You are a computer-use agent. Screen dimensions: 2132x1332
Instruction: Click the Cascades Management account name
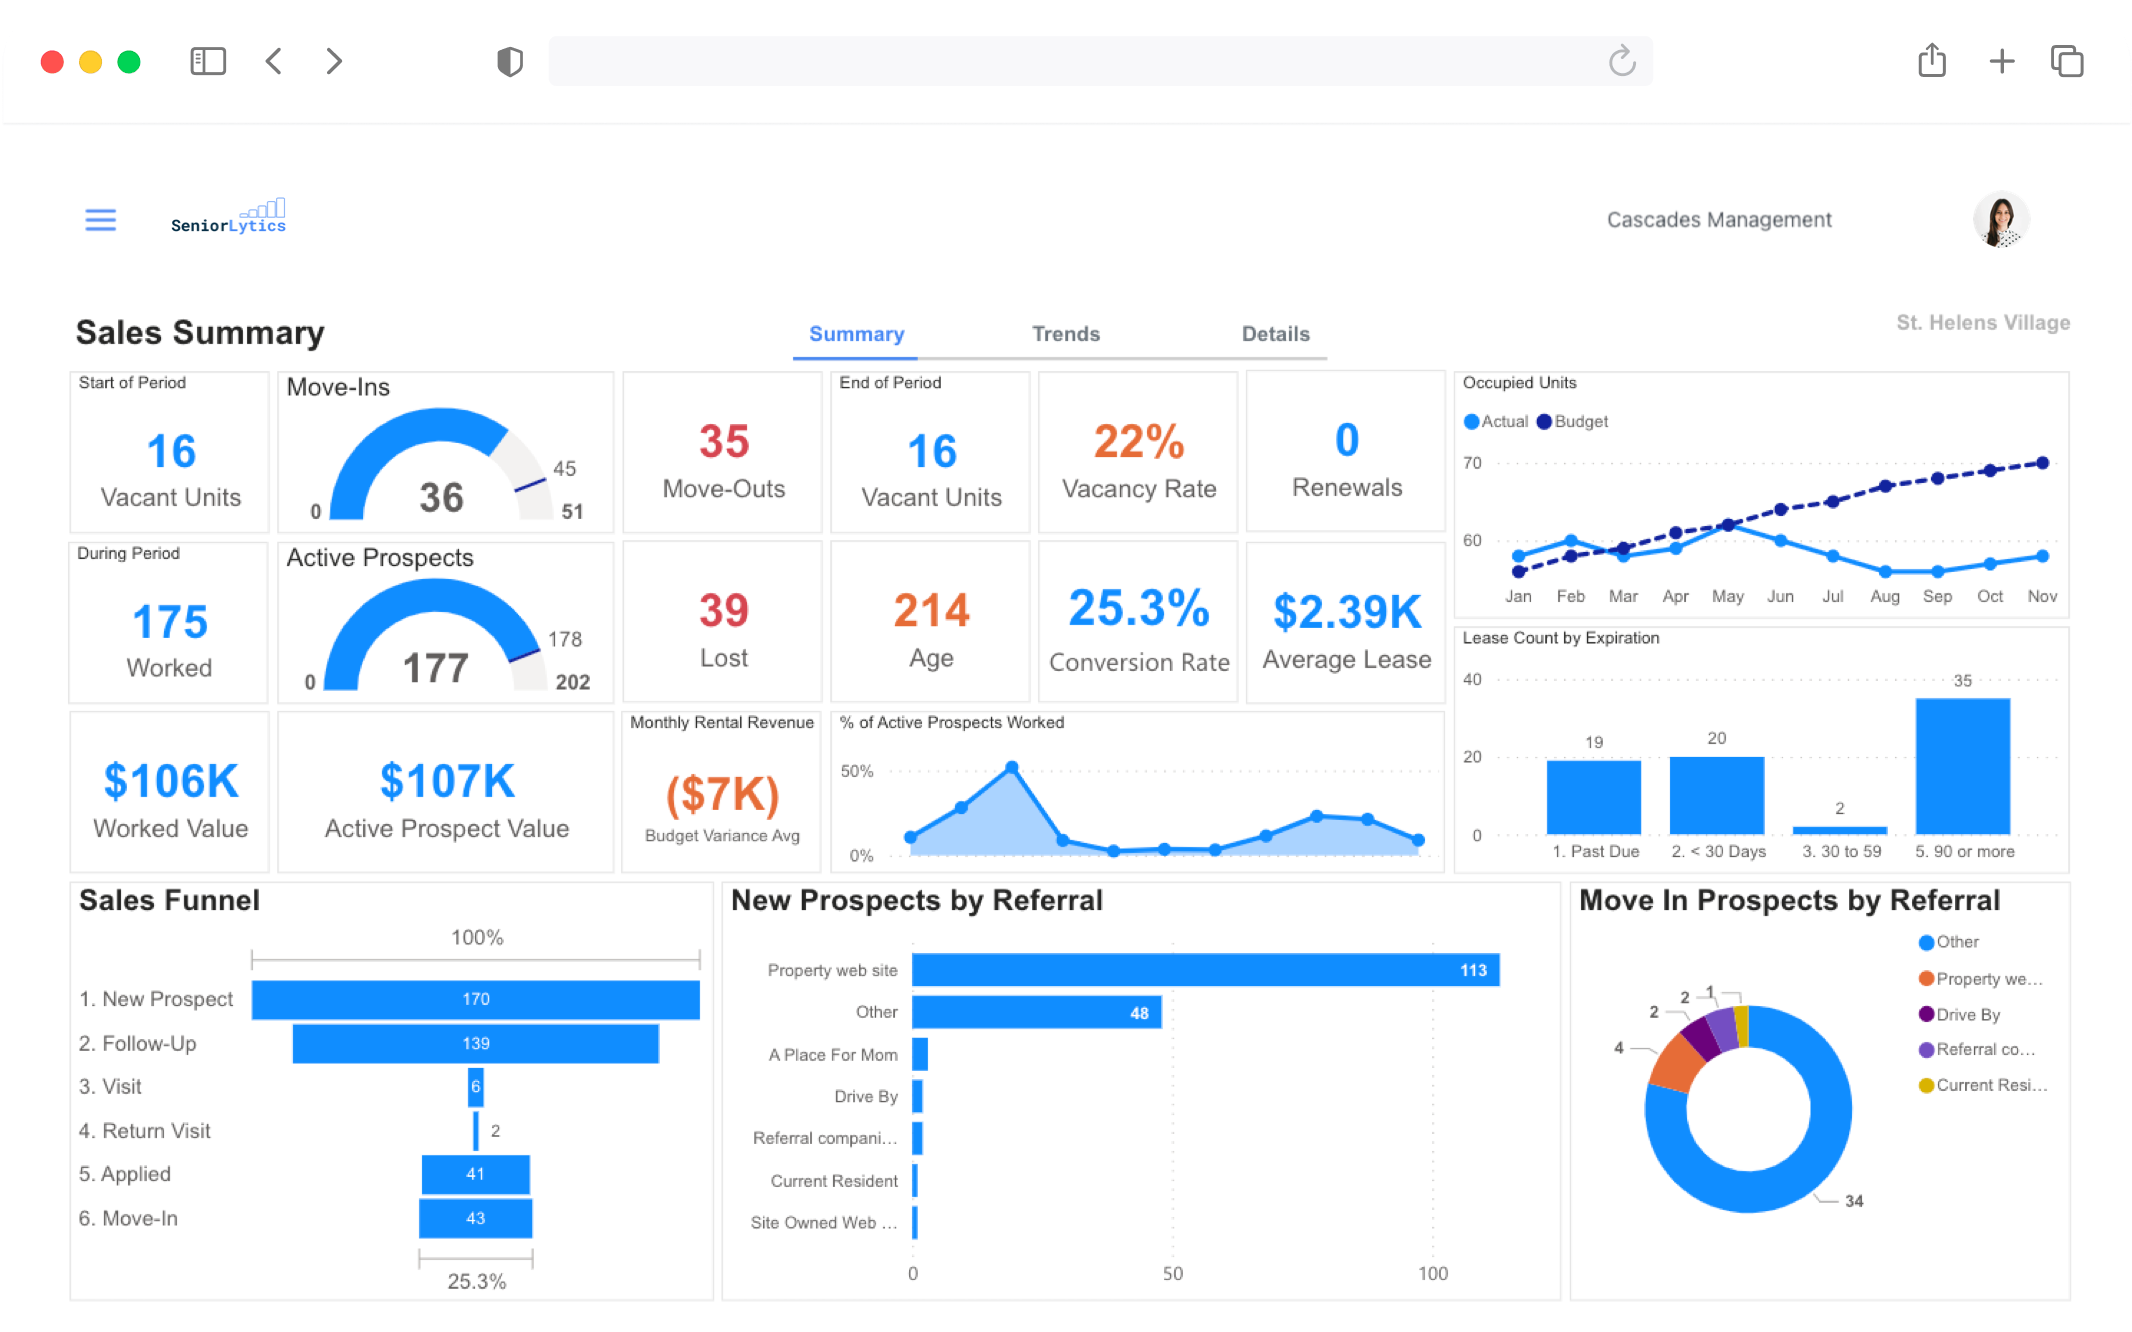tap(1718, 220)
